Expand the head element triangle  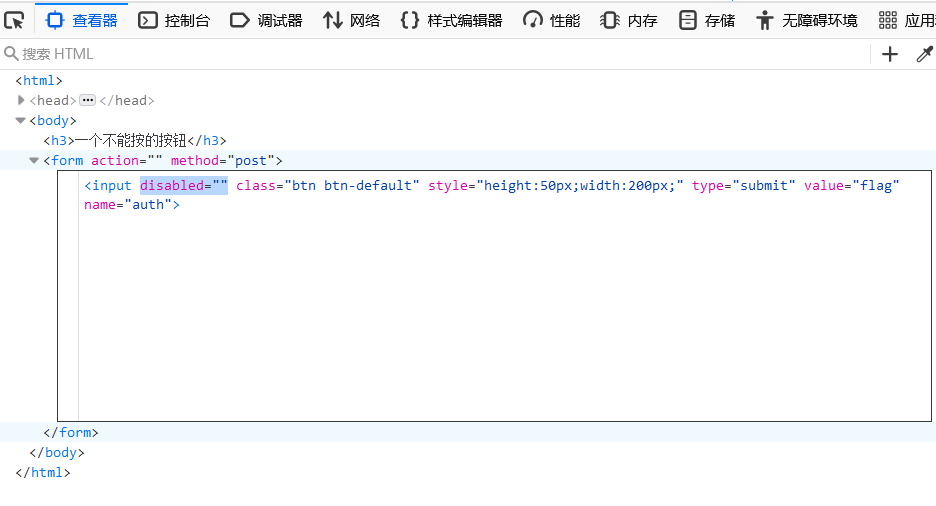21,100
